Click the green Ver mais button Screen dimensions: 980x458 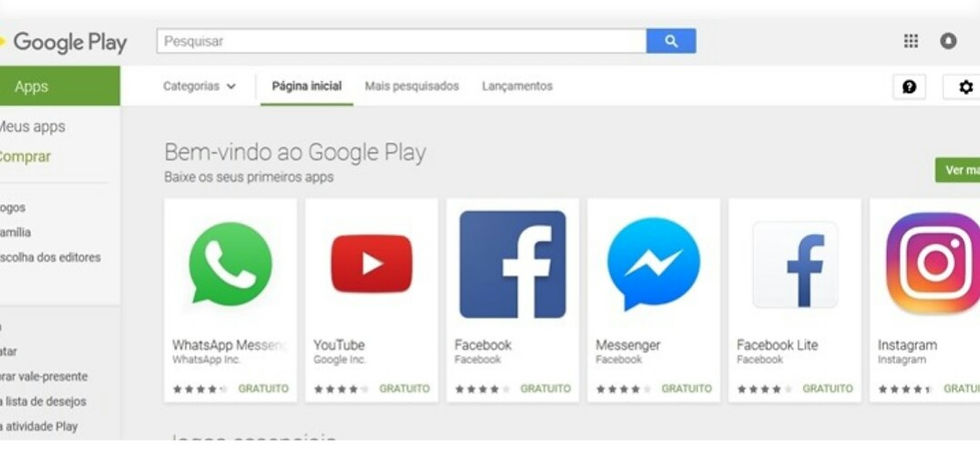958,170
